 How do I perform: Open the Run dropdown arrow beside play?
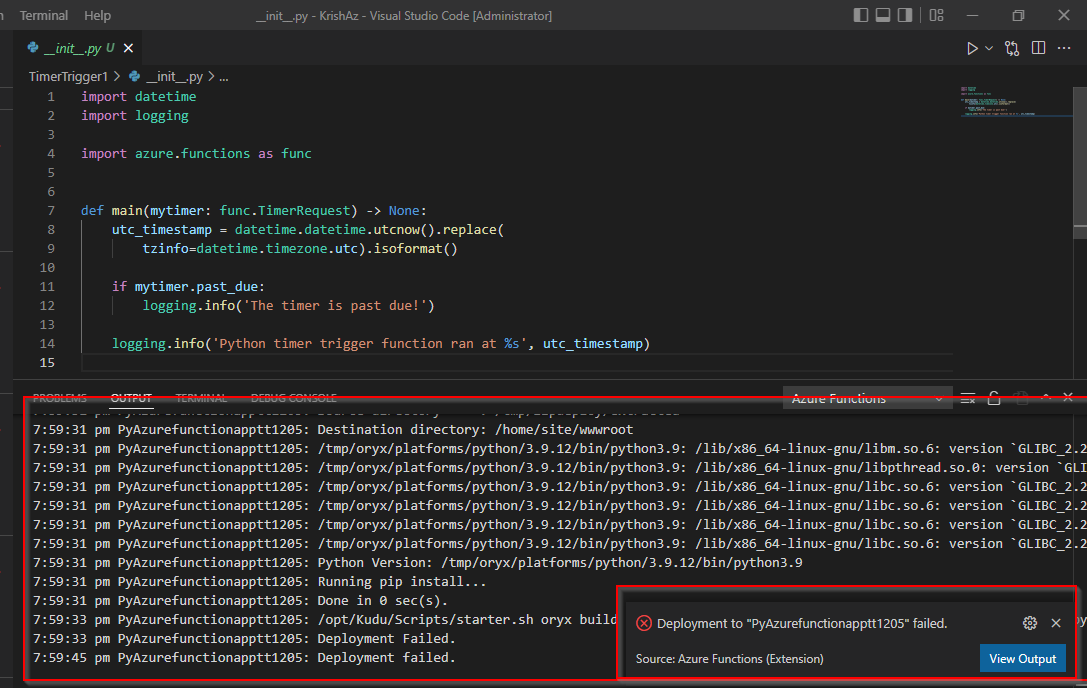click(989, 49)
